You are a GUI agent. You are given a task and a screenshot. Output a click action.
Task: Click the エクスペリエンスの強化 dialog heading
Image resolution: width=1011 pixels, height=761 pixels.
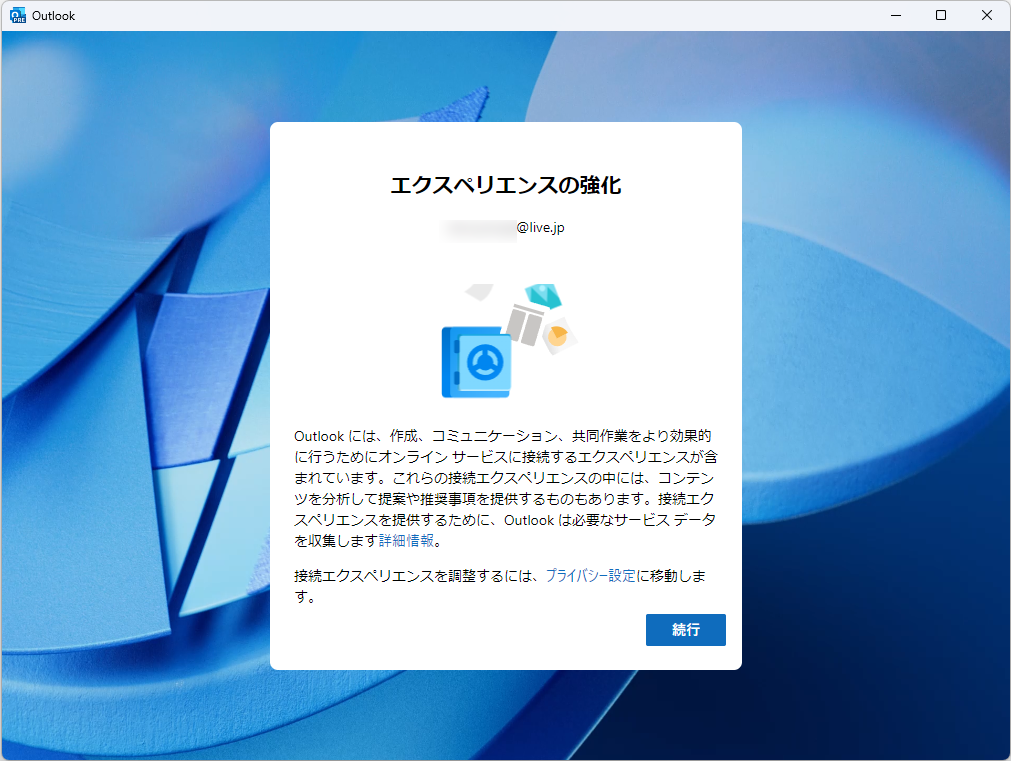tap(505, 184)
